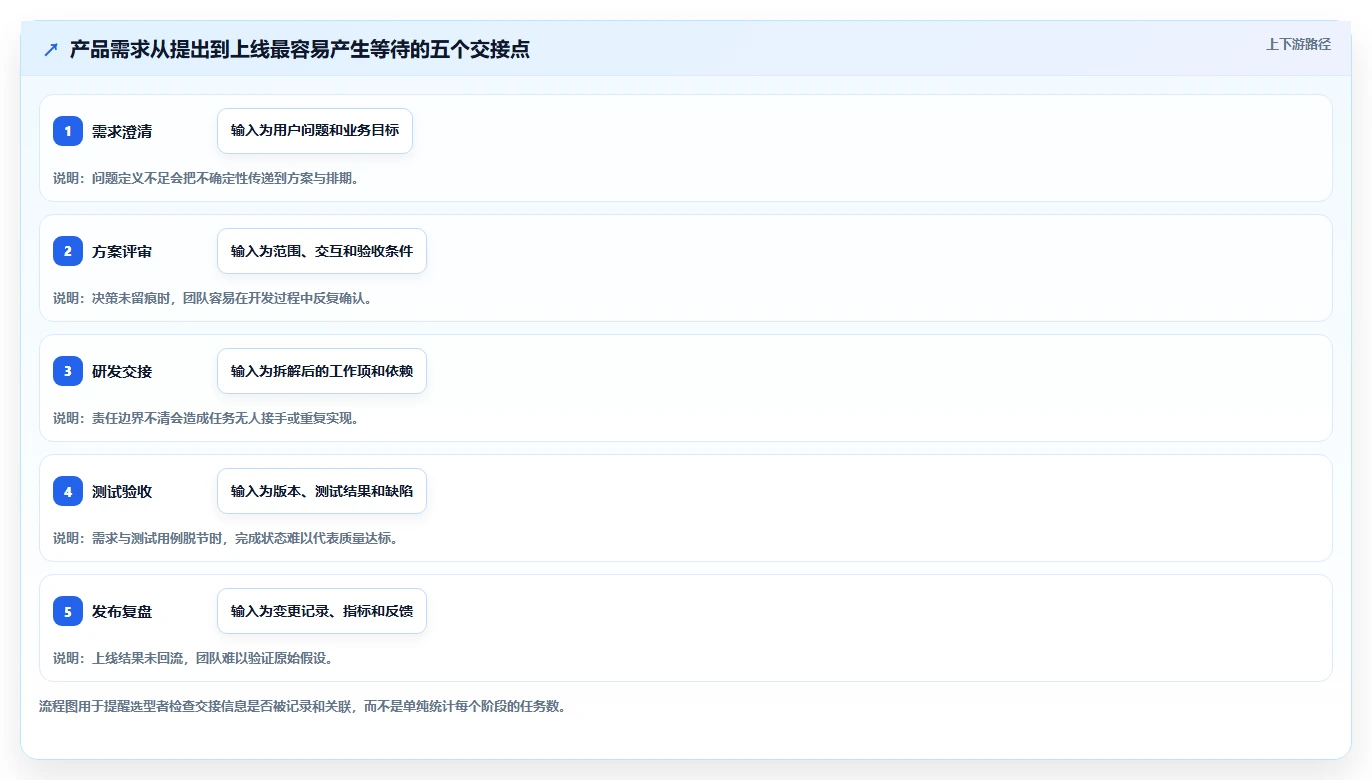
Task: Select step number 4 badge
Action: point(68,491)
